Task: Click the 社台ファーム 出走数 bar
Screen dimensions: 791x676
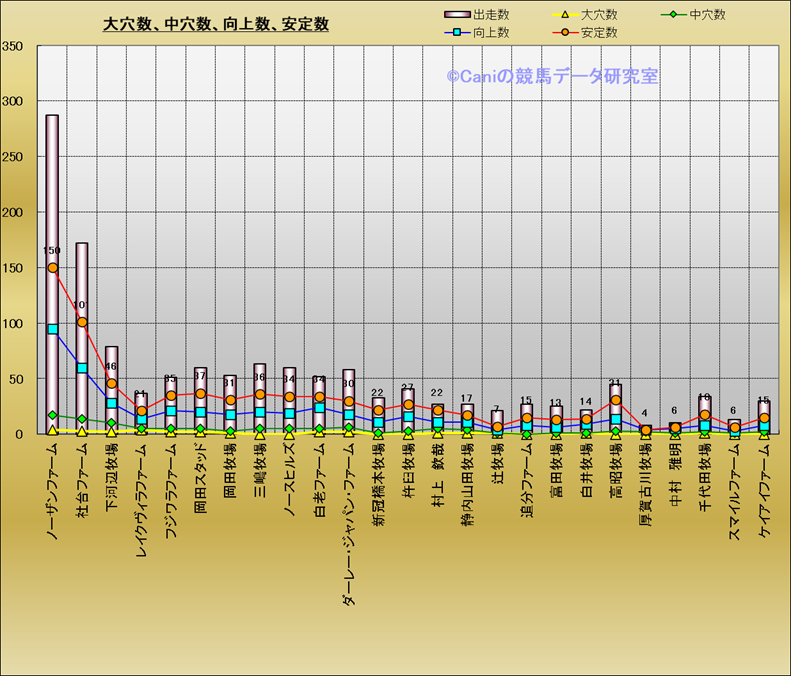Action: [x=82, y=280]
